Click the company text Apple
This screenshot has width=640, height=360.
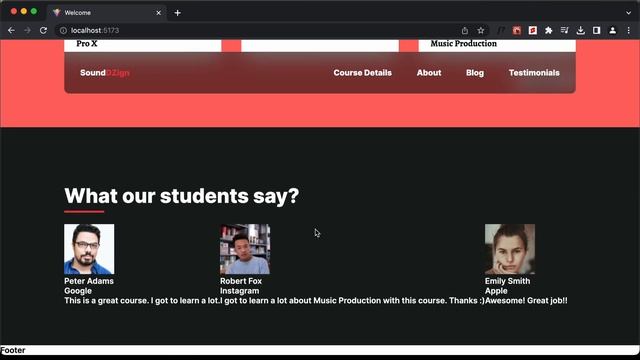(496, 291)
